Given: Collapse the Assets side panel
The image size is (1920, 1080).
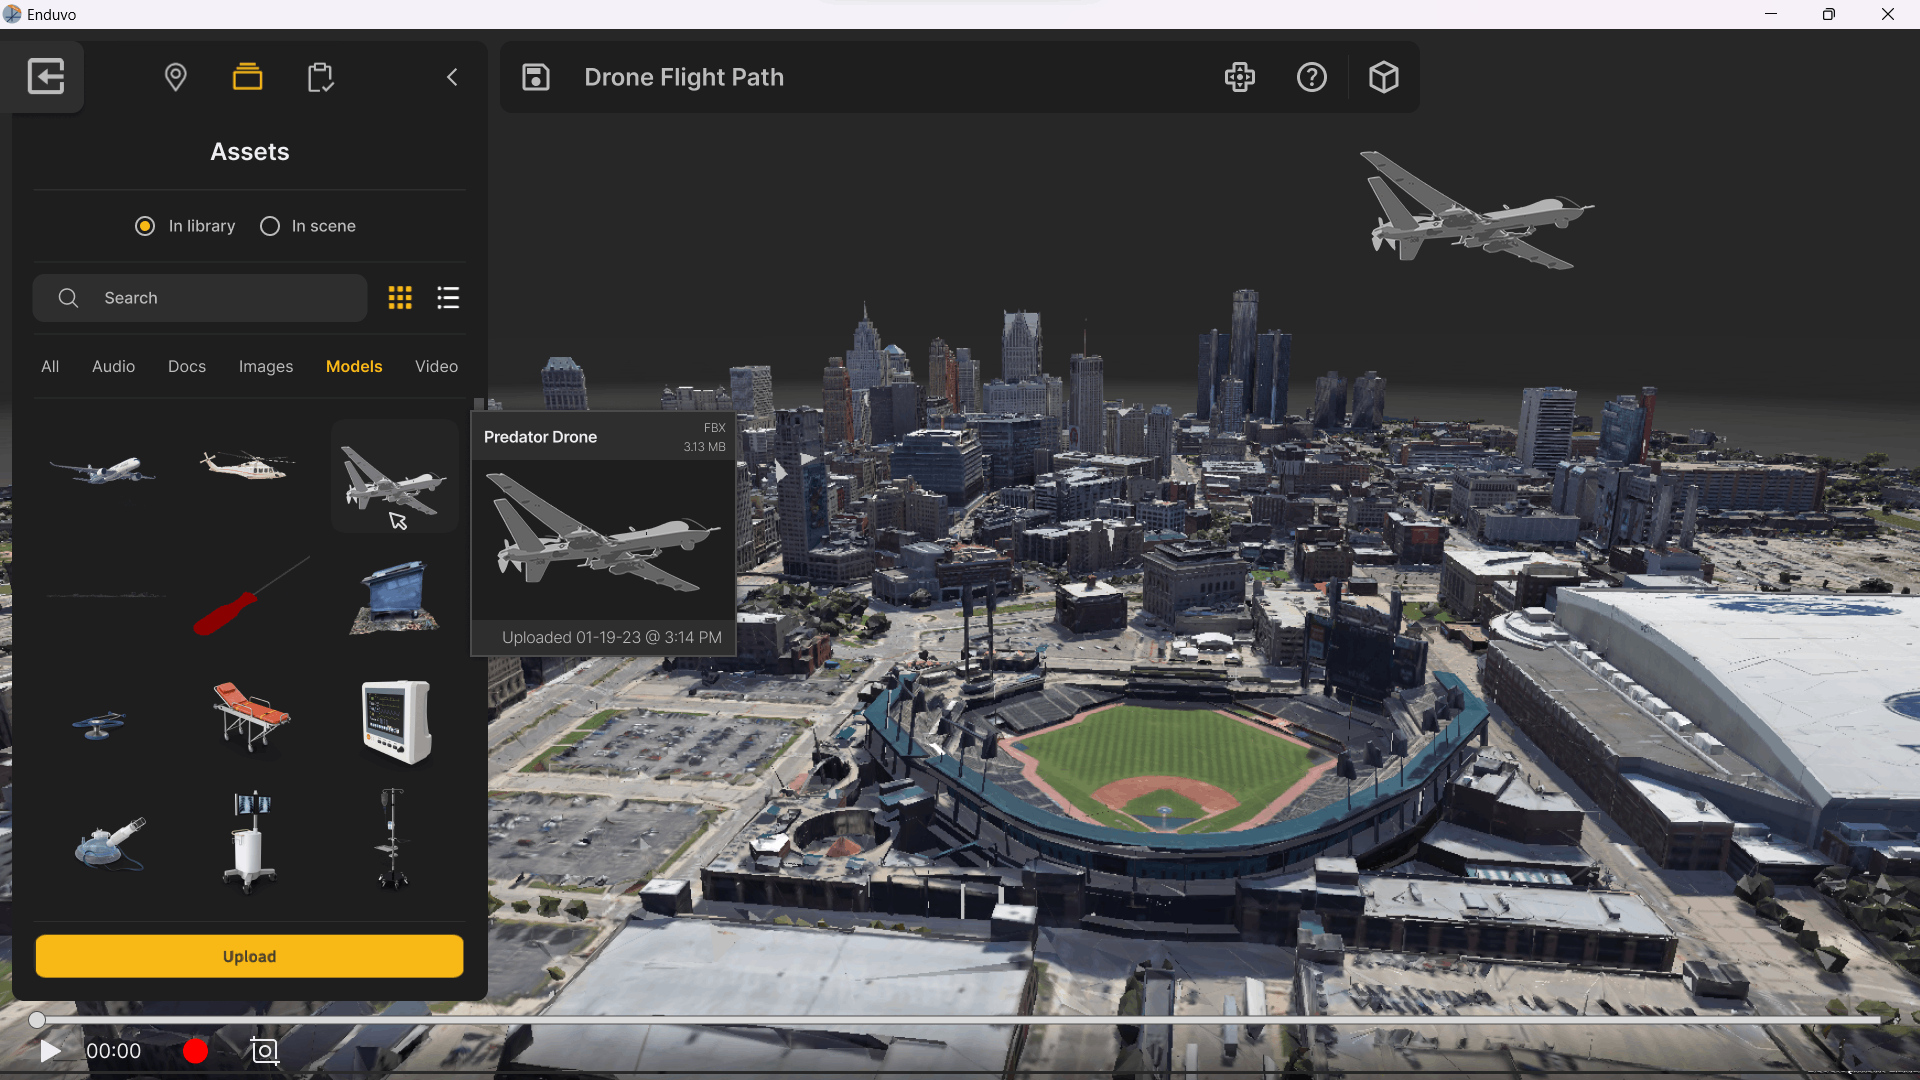Looking at the screenshot, I should 452,77.
